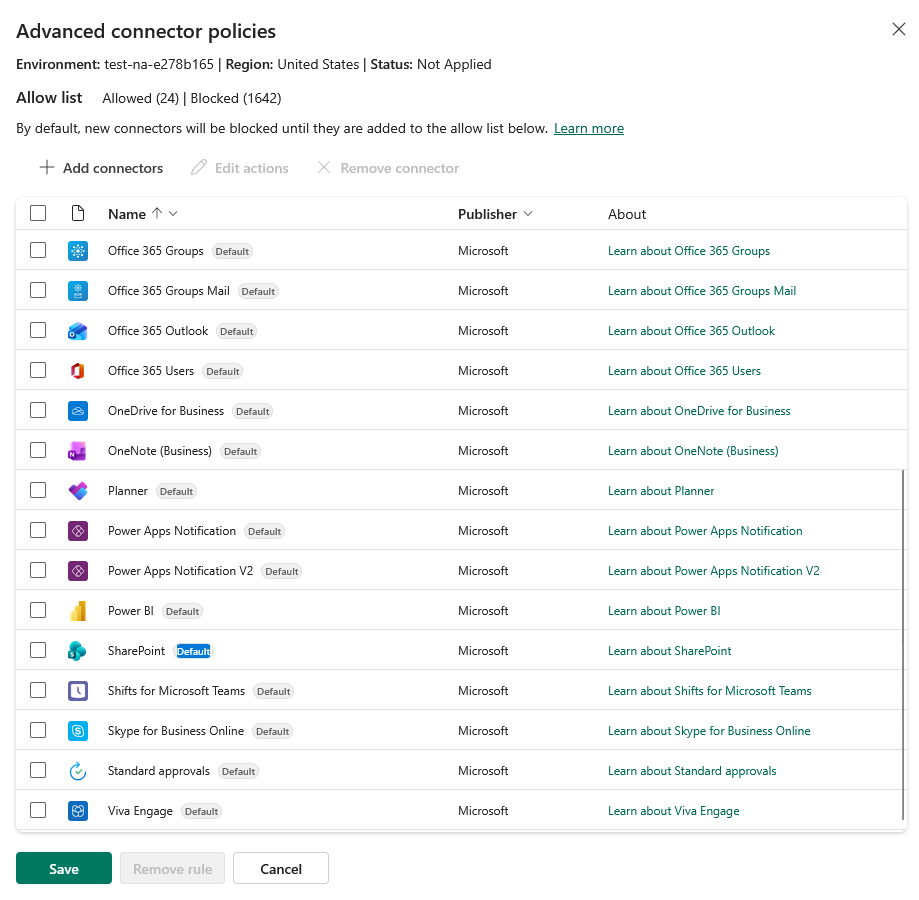Image resolution: width=919 pixels, height=900 pixels.
Task: Click Add connectors in the toolbar
Action: (x=101, y=168)
